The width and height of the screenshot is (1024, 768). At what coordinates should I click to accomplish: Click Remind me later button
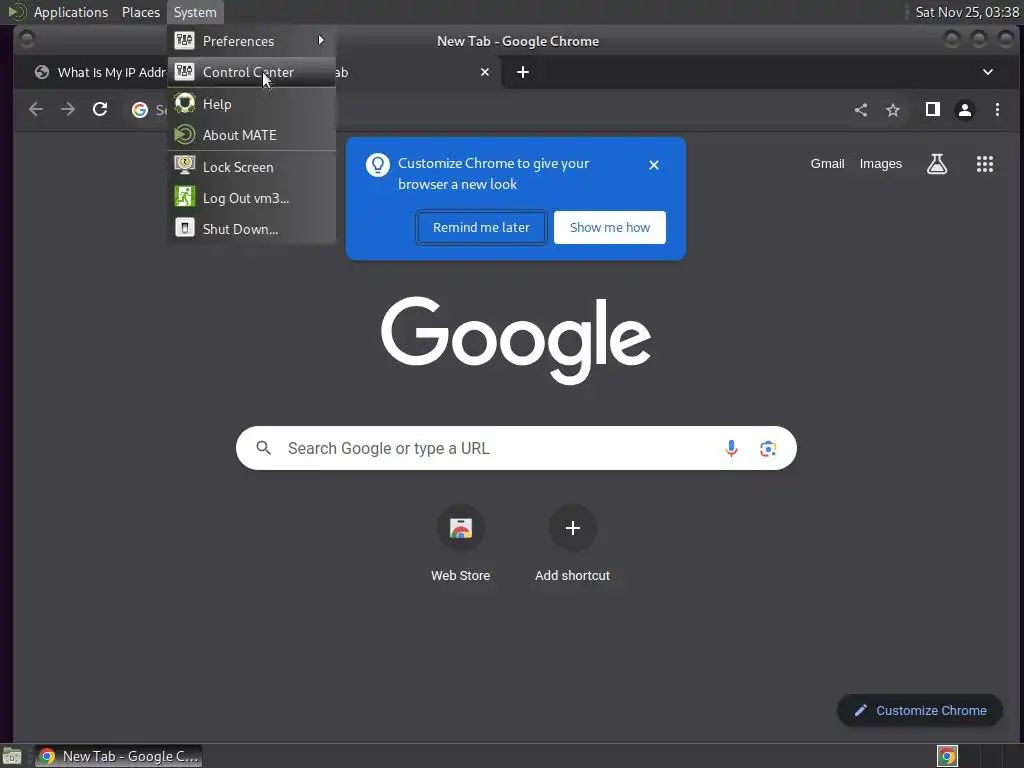tap(481, 227)
